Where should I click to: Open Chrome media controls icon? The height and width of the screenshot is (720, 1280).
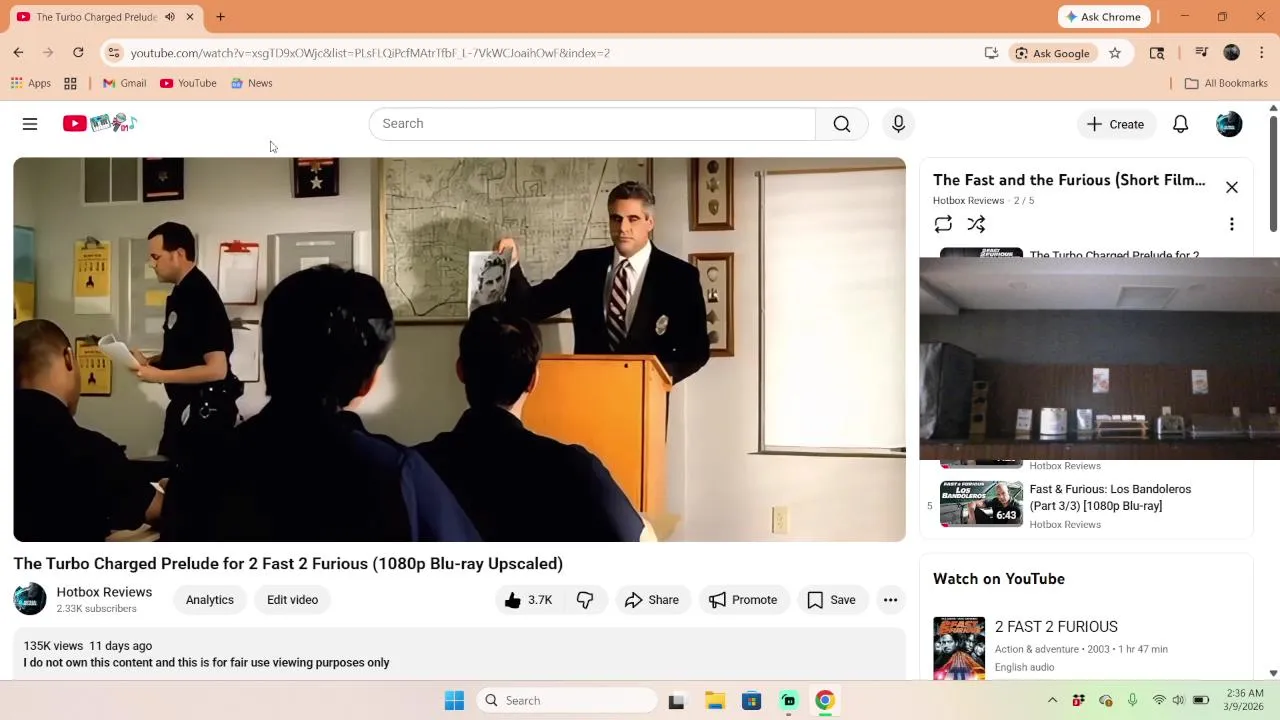1202,53
